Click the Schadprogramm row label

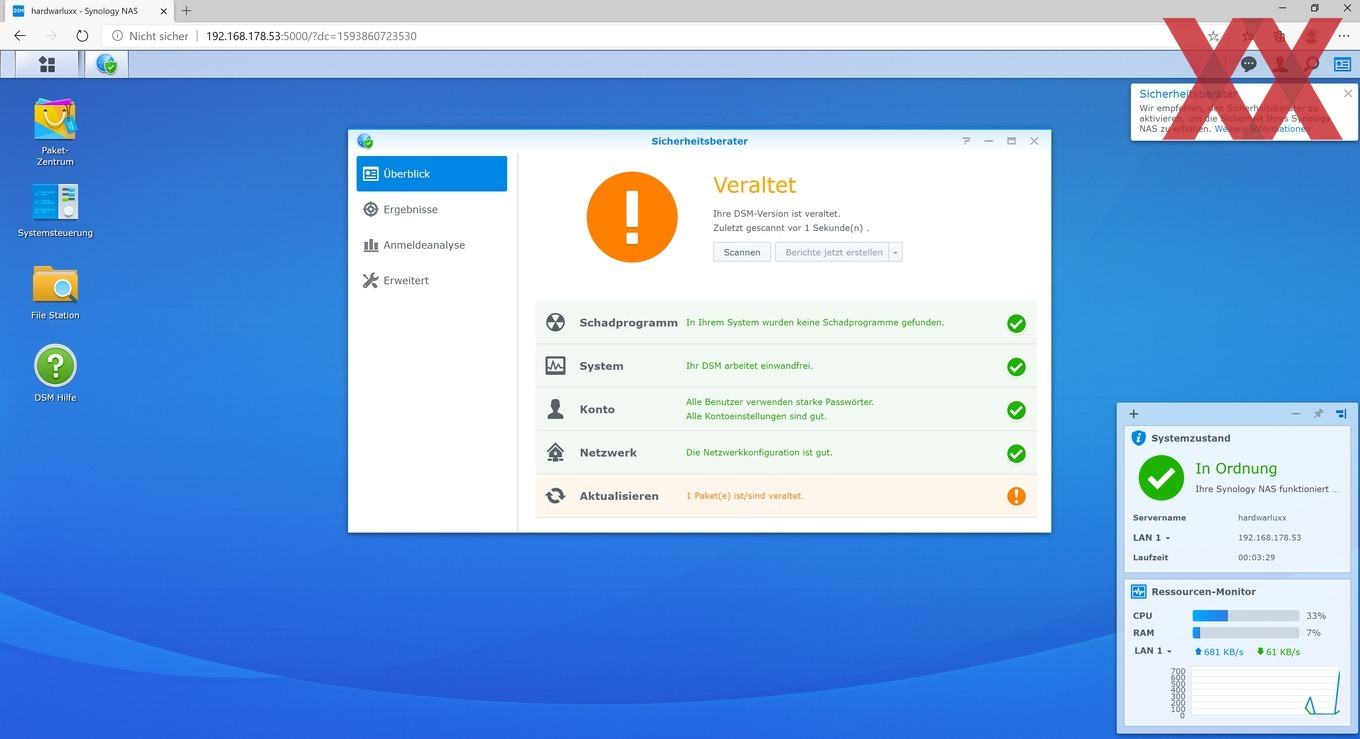click(628, 323)
